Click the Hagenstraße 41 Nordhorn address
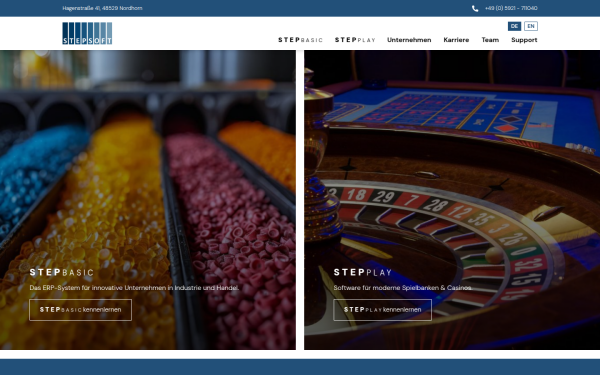 (102, 8)
